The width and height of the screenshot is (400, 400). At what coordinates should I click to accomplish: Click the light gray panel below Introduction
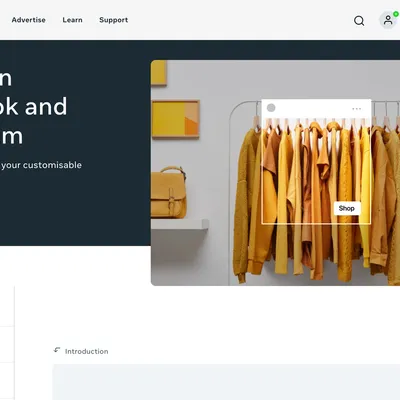[227, 382]
